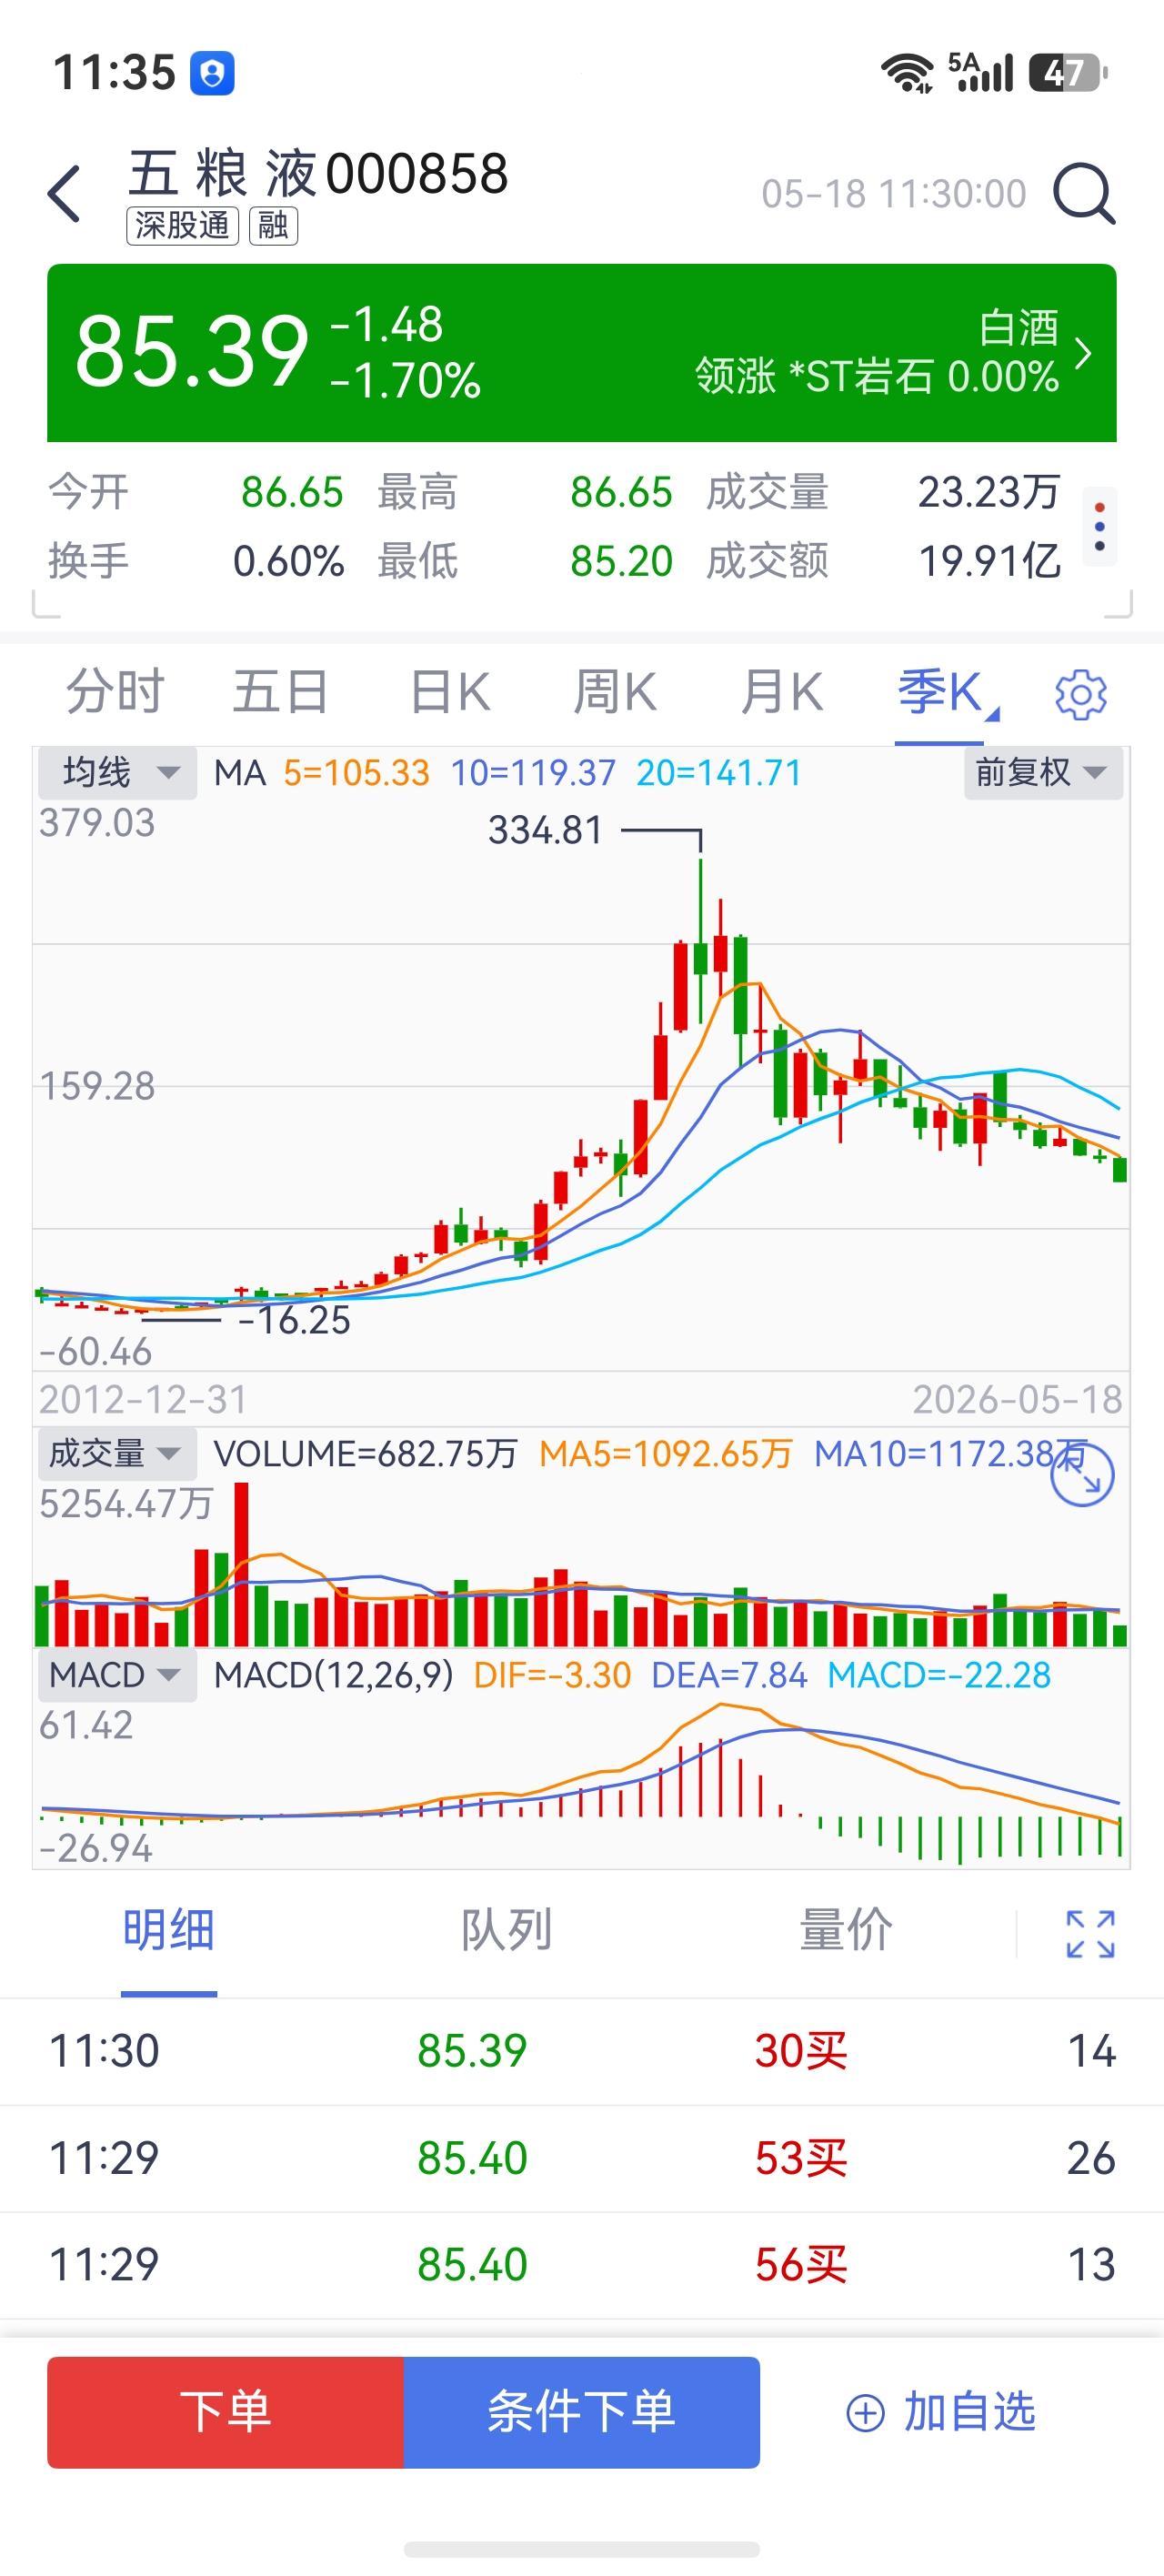Viewport: 1164px width, 2576px height.
Task: Open 白酒 sector chevron arrow
Action: tap(1083, 353)
